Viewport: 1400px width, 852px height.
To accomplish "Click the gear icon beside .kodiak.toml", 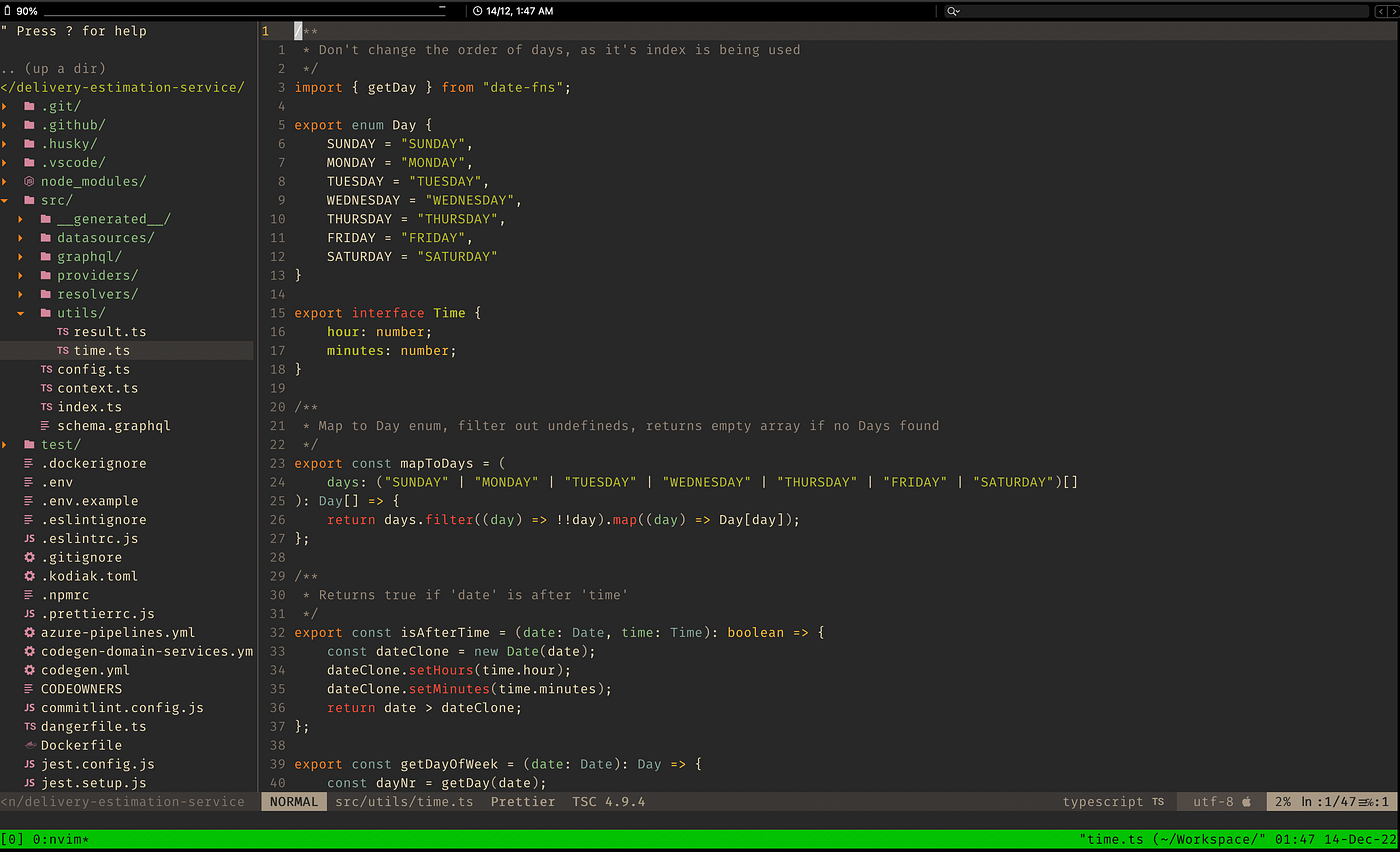I will pyautogui.click(x=29, y=576).
